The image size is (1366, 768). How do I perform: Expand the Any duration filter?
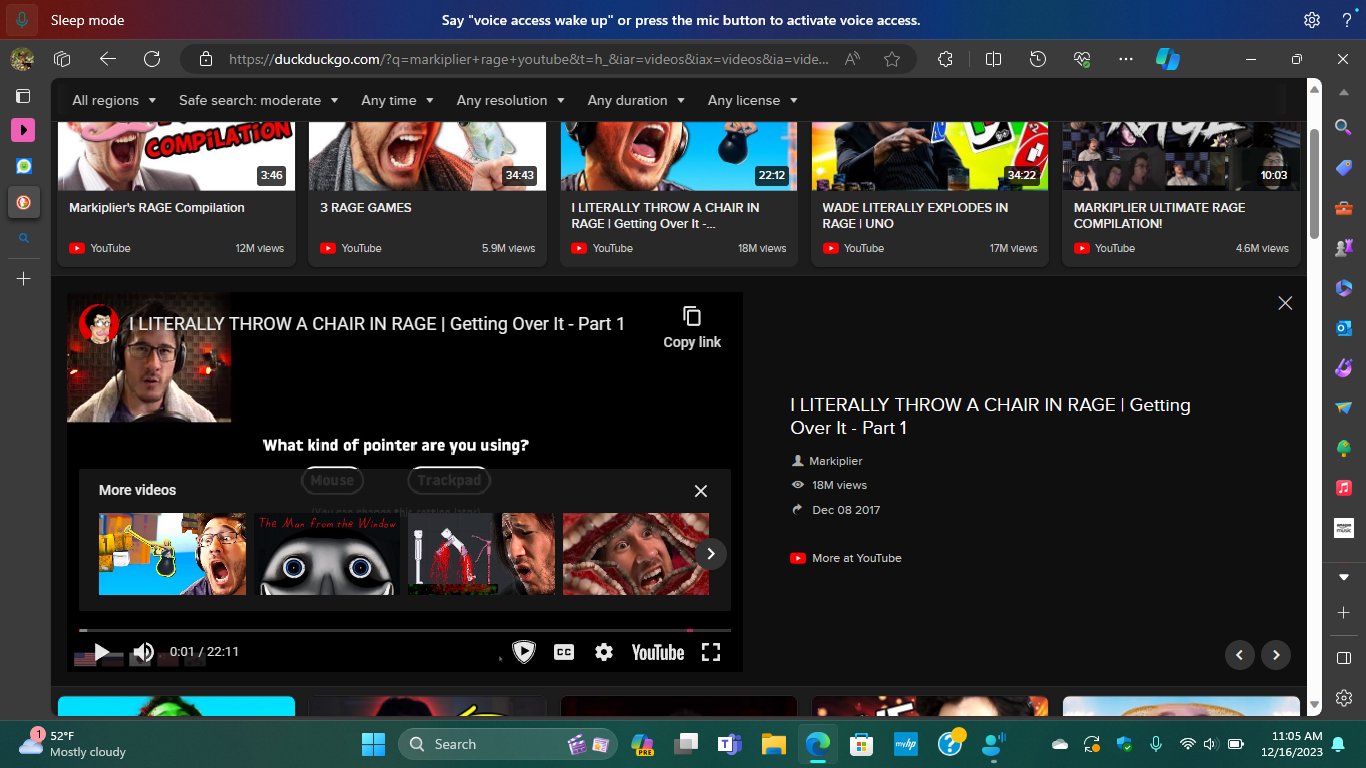637,100
